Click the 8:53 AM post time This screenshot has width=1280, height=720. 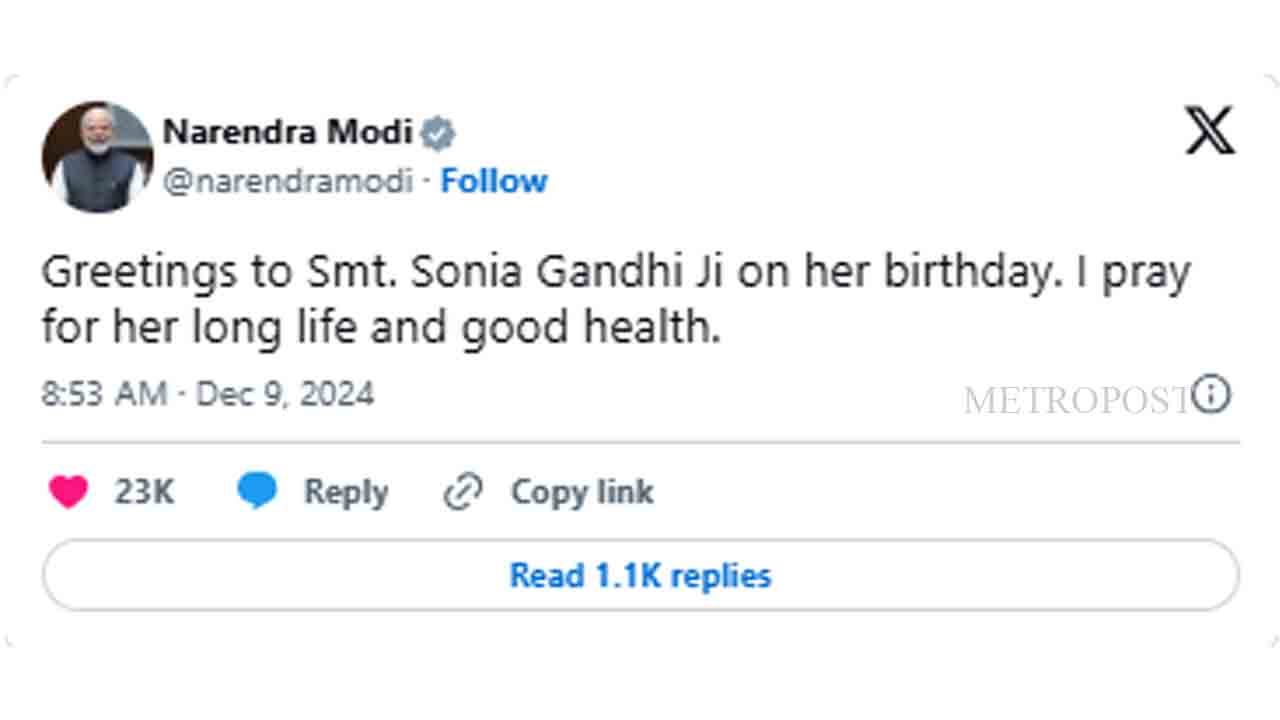(103, 394)
